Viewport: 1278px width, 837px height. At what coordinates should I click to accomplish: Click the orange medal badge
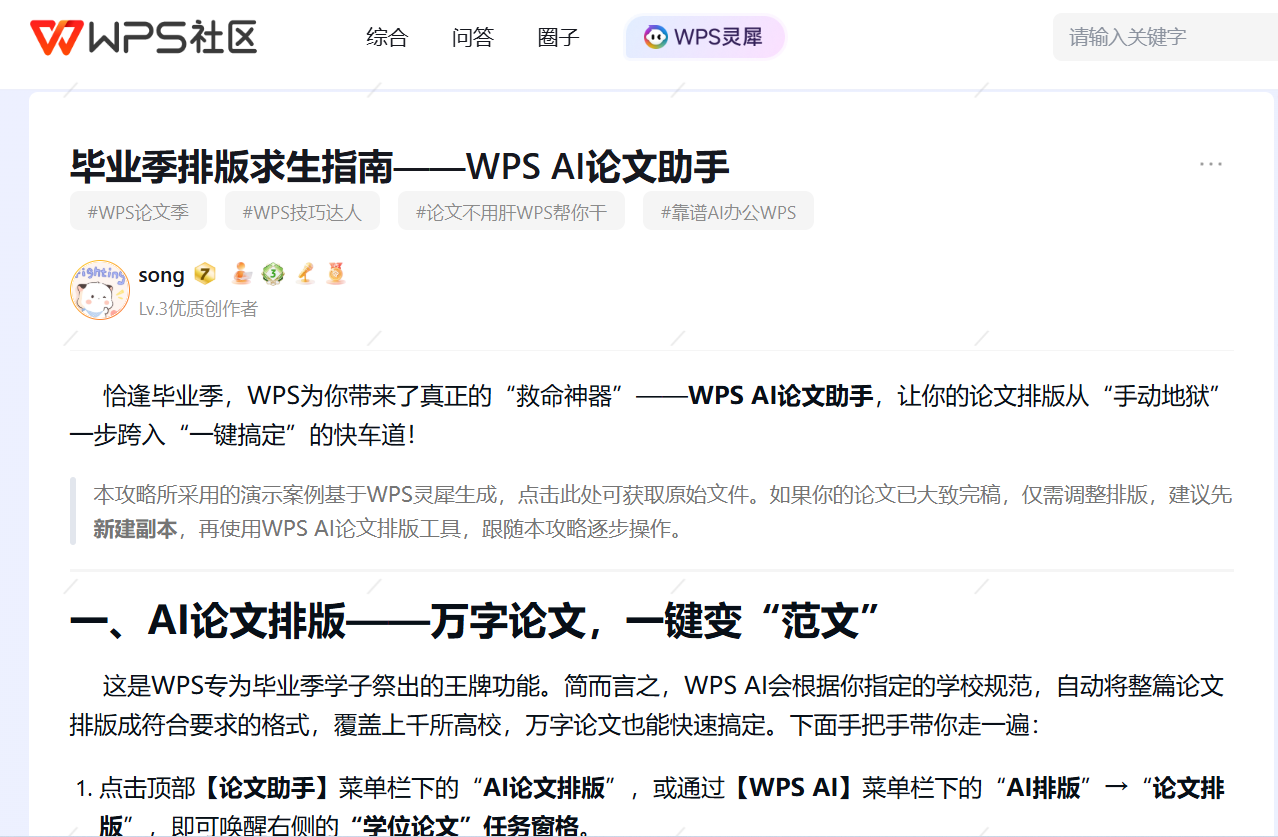click(x=336, y=273)
